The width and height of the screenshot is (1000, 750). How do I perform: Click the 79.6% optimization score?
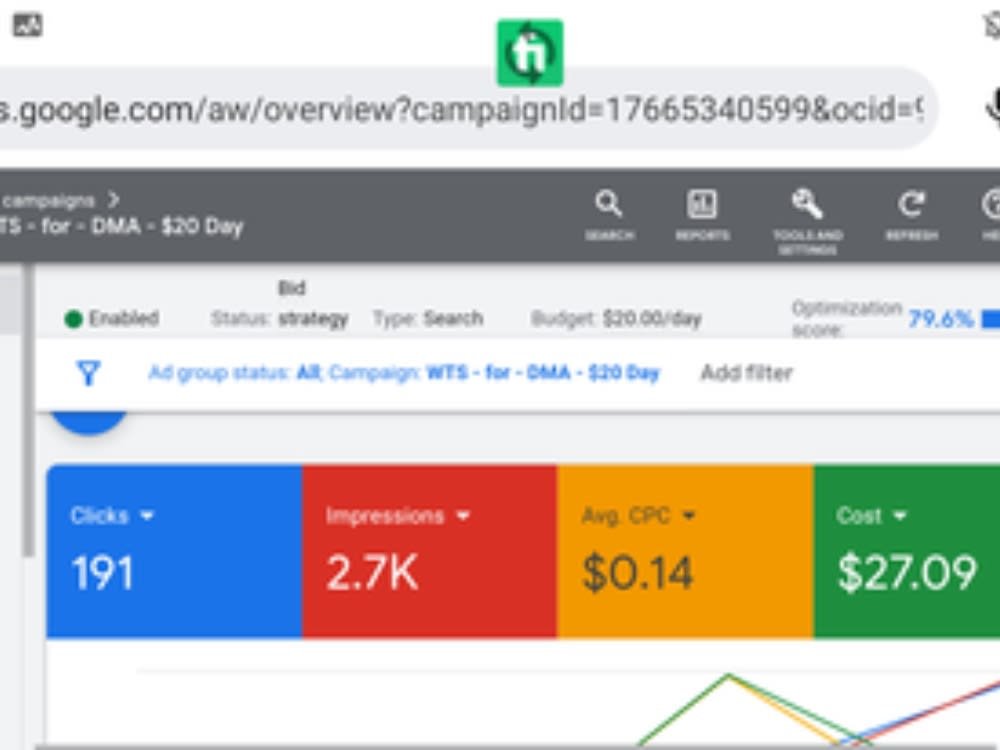[941, 318]
